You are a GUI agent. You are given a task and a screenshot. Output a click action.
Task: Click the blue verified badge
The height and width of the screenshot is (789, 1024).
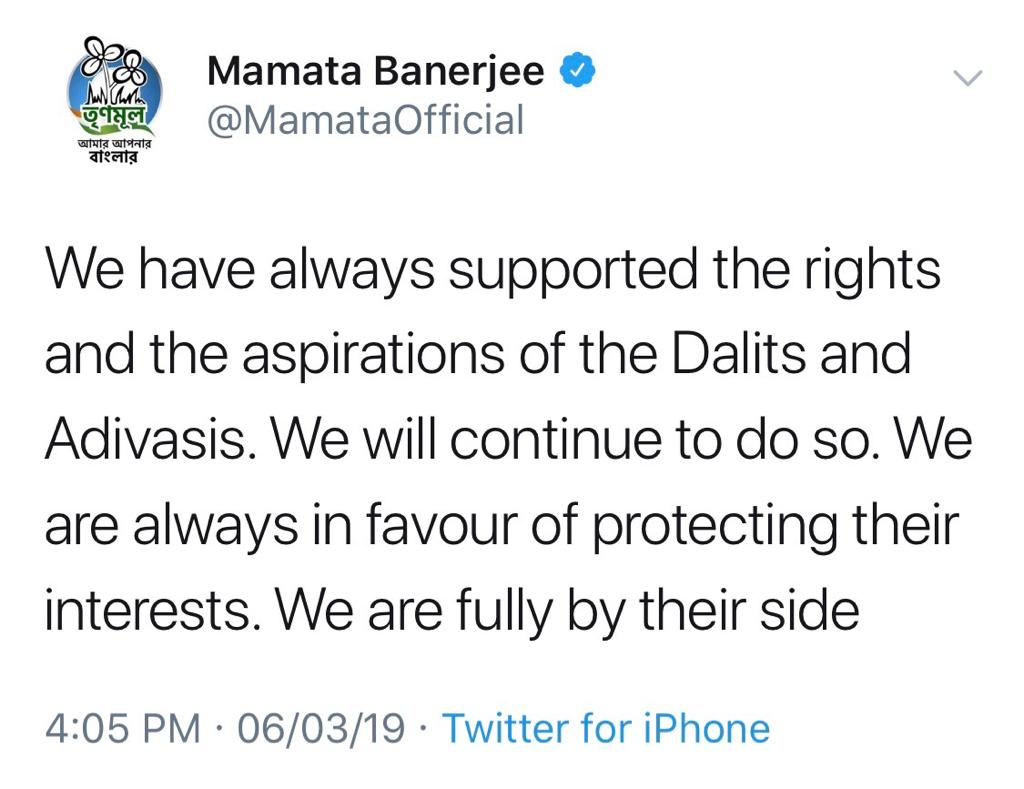coord(577,71)
